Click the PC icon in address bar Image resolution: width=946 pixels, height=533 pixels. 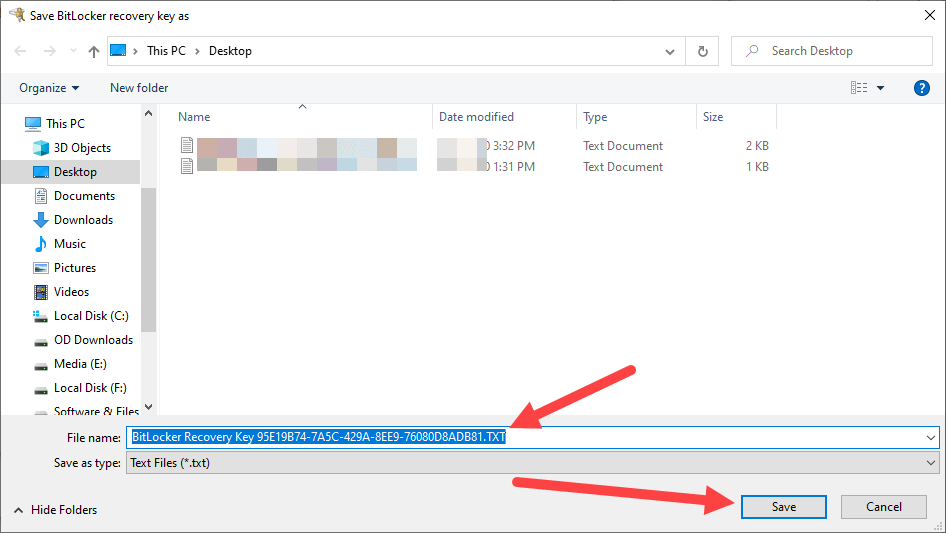coord(118,51)
